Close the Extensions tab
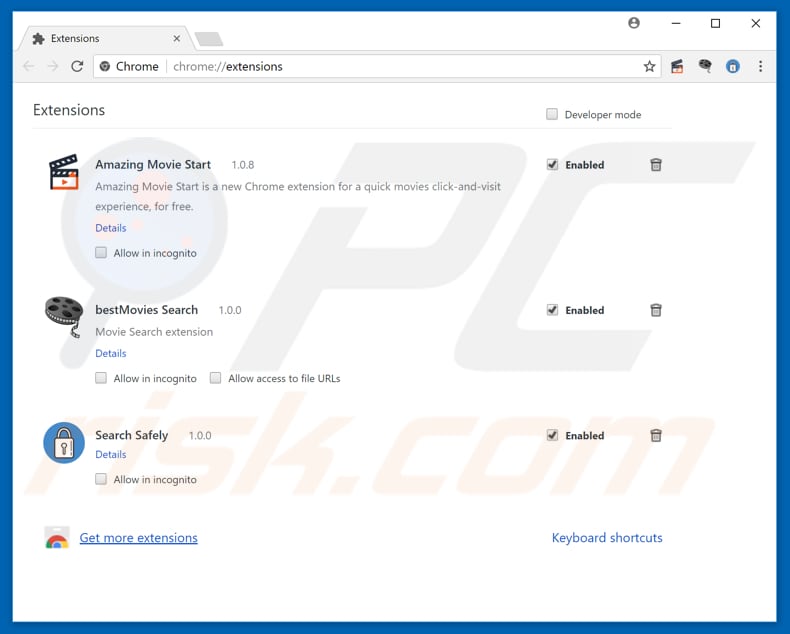This screenshot has width=790, height=634. pos(177,38)
